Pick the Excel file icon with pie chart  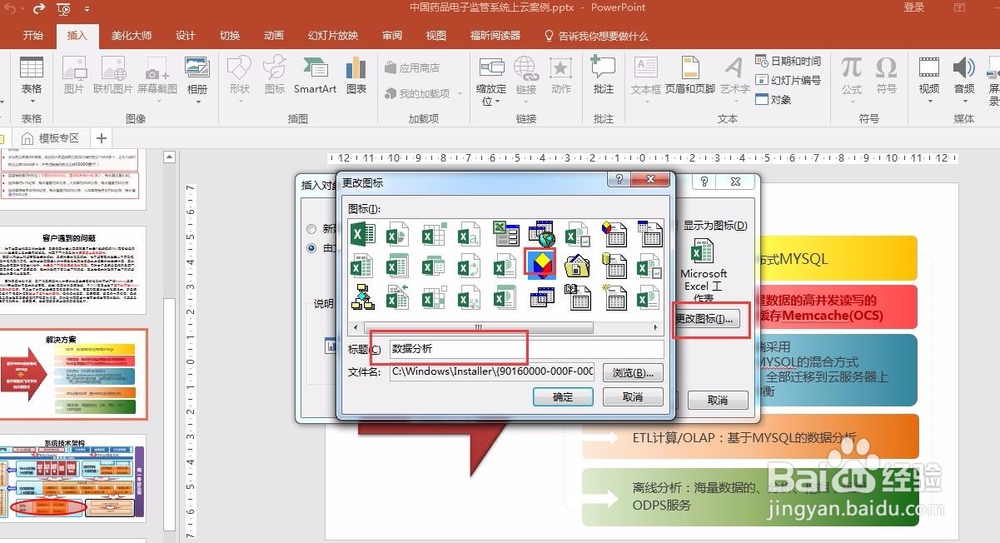coord(397,235)
